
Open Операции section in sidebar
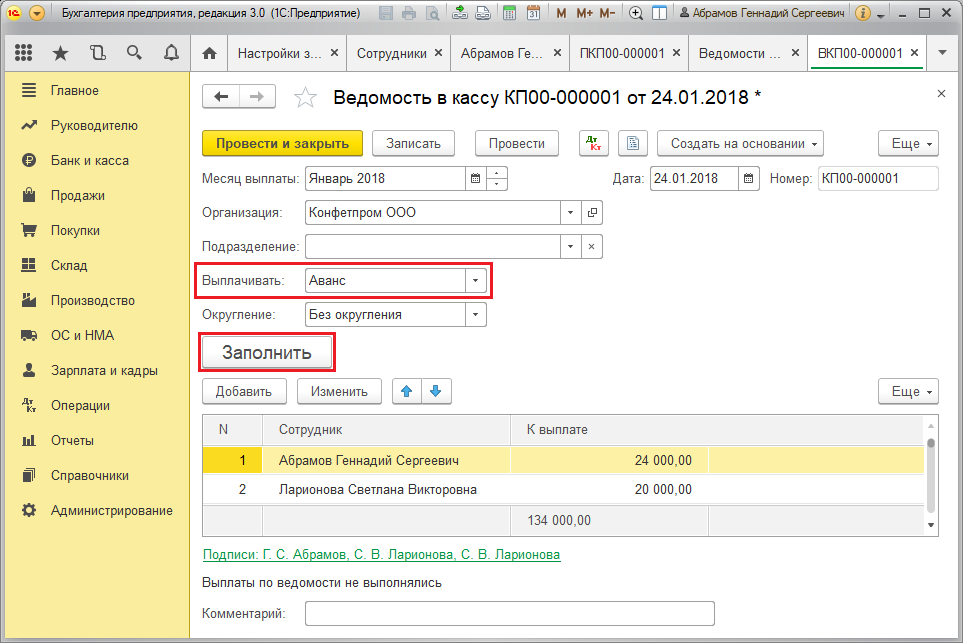coord(80,405)
